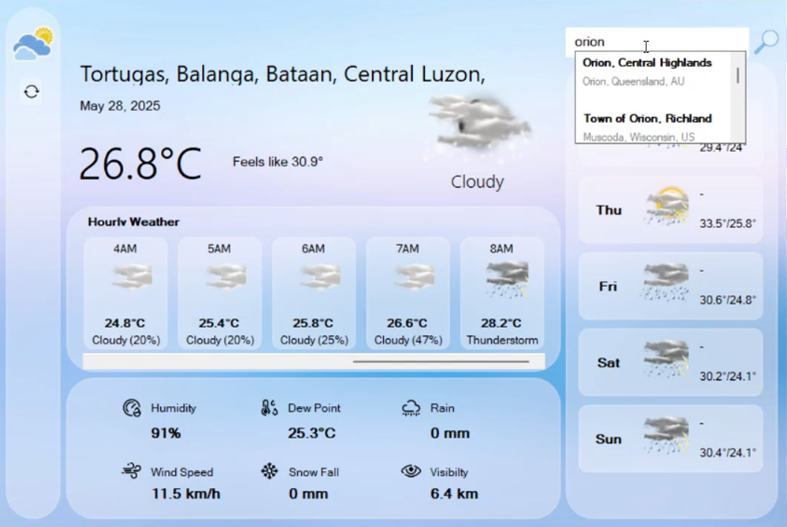The image size is (787, 527).
Task: Click the 8AM temperature 28.2°C
Action: pyautogui.click(x=501, y=323)
